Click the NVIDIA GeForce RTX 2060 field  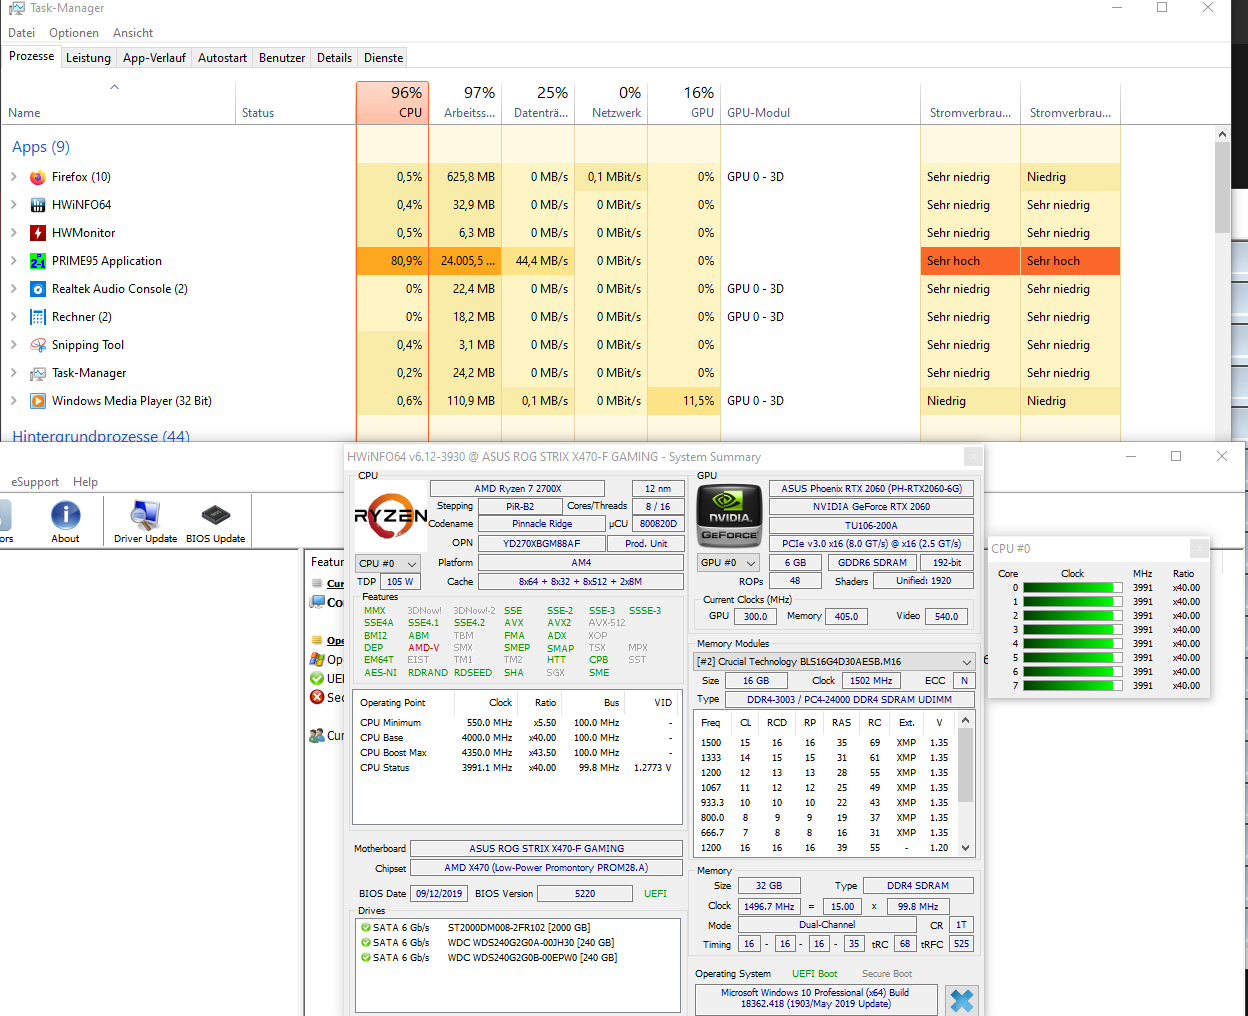pos(871,506)
